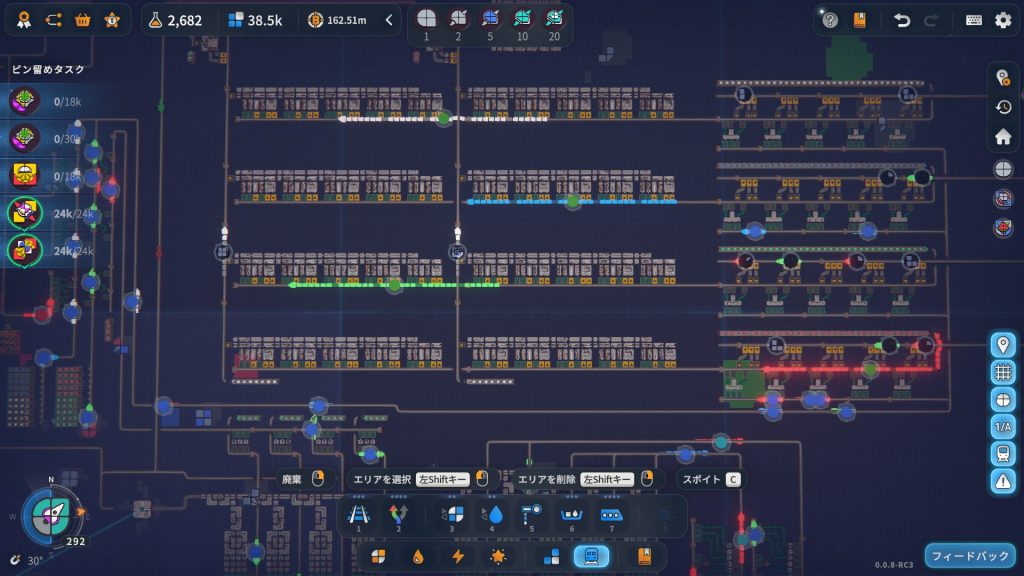Collapse the resource stats bar with arrow

[x=389, y=20]
